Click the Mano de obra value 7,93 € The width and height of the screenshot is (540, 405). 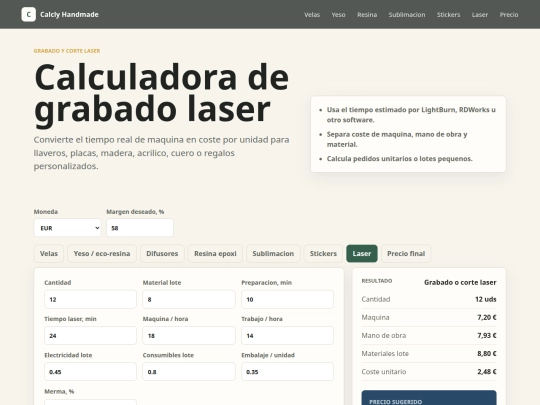pyautogui.click(x=487, y=335)
